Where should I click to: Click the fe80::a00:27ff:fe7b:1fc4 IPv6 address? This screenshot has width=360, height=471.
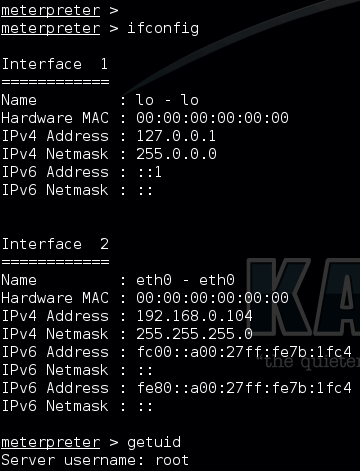pyautogui.click(x=244, y=388)
